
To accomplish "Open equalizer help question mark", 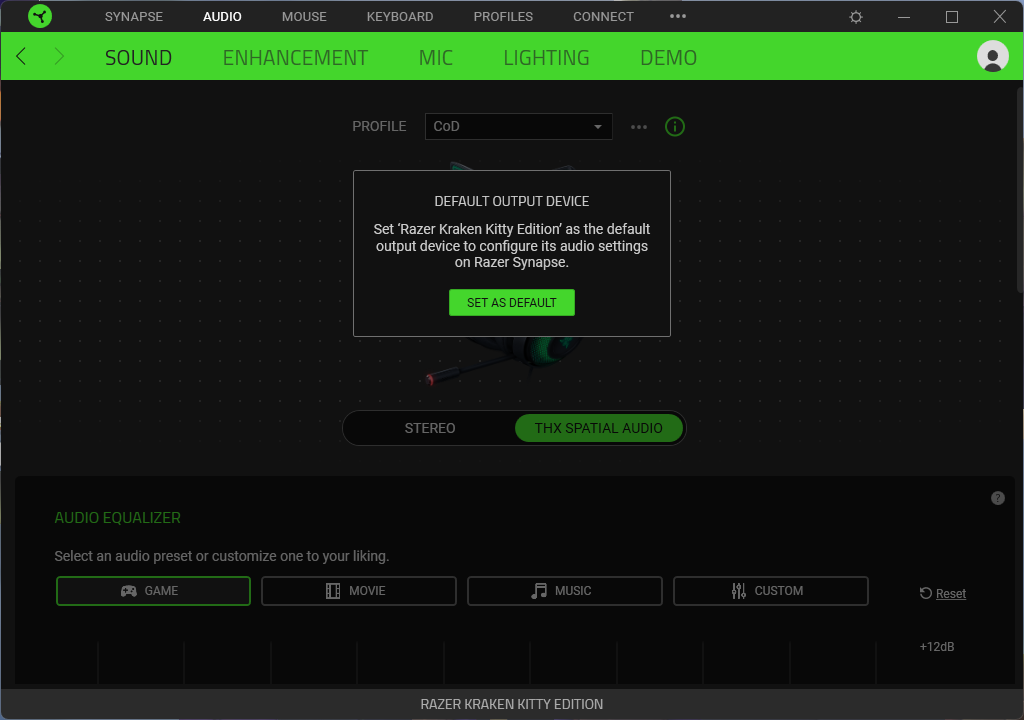I will [x=997, y=498].
